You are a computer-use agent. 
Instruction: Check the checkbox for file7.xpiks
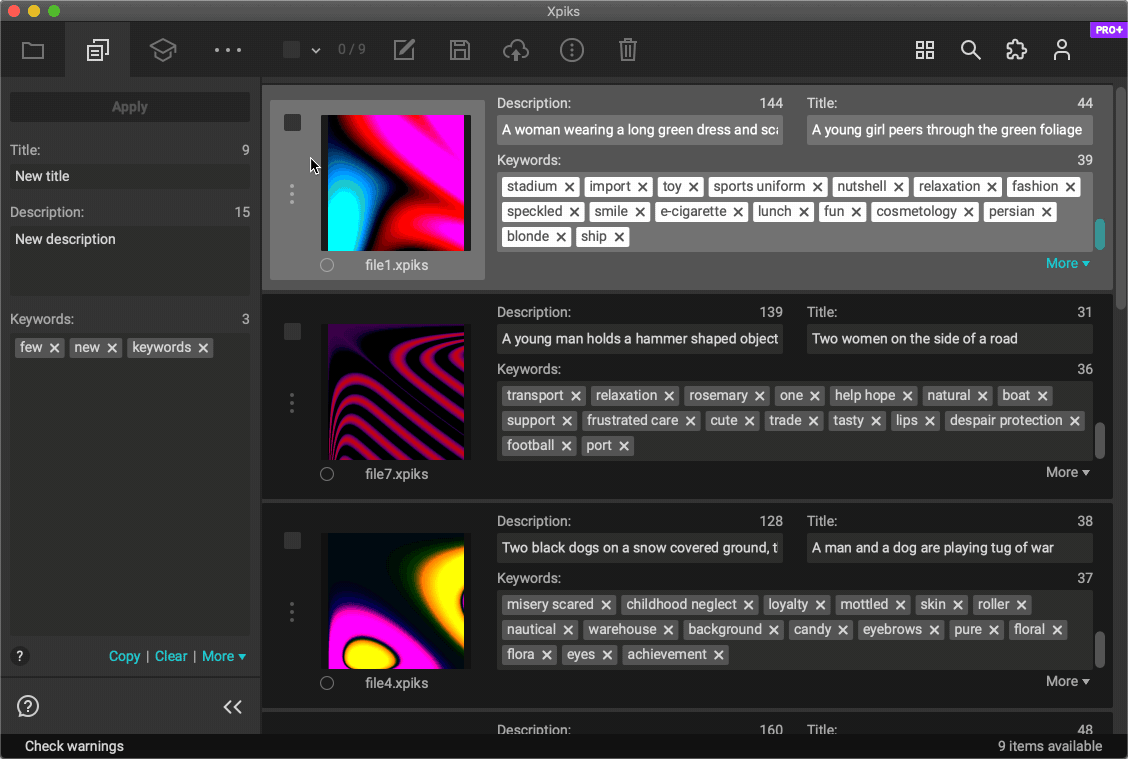[292, 332]
